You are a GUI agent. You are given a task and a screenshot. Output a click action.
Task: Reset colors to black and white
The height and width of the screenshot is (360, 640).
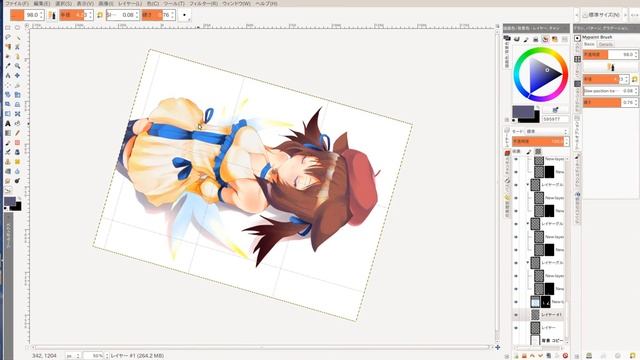click(514, 120)
